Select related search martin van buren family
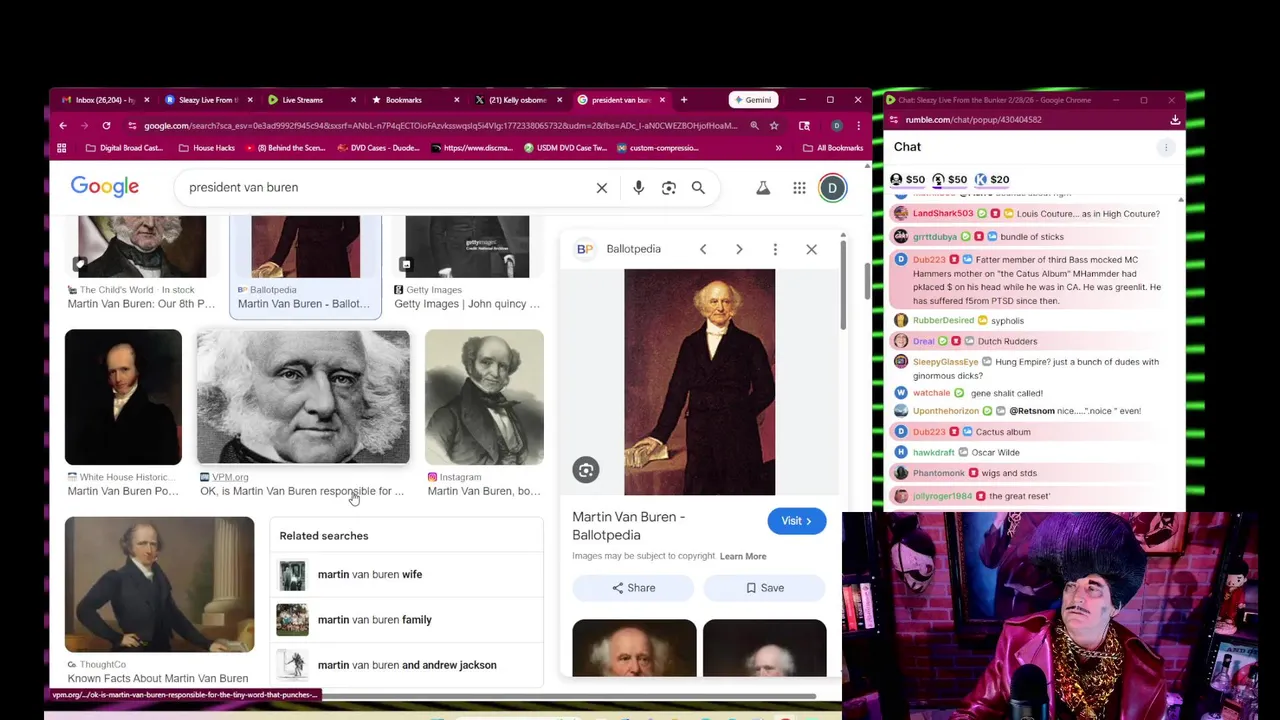This screenshot has height=720, width=1280. coord(406,620)
